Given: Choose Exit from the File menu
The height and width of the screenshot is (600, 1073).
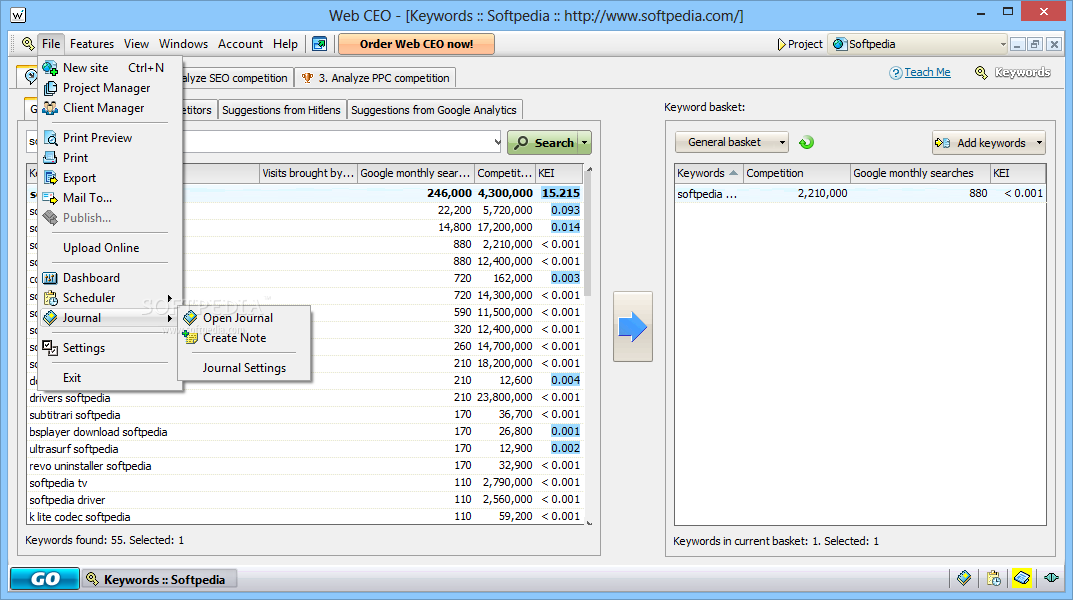Looking at the screenshot, I should coord(109,378).
